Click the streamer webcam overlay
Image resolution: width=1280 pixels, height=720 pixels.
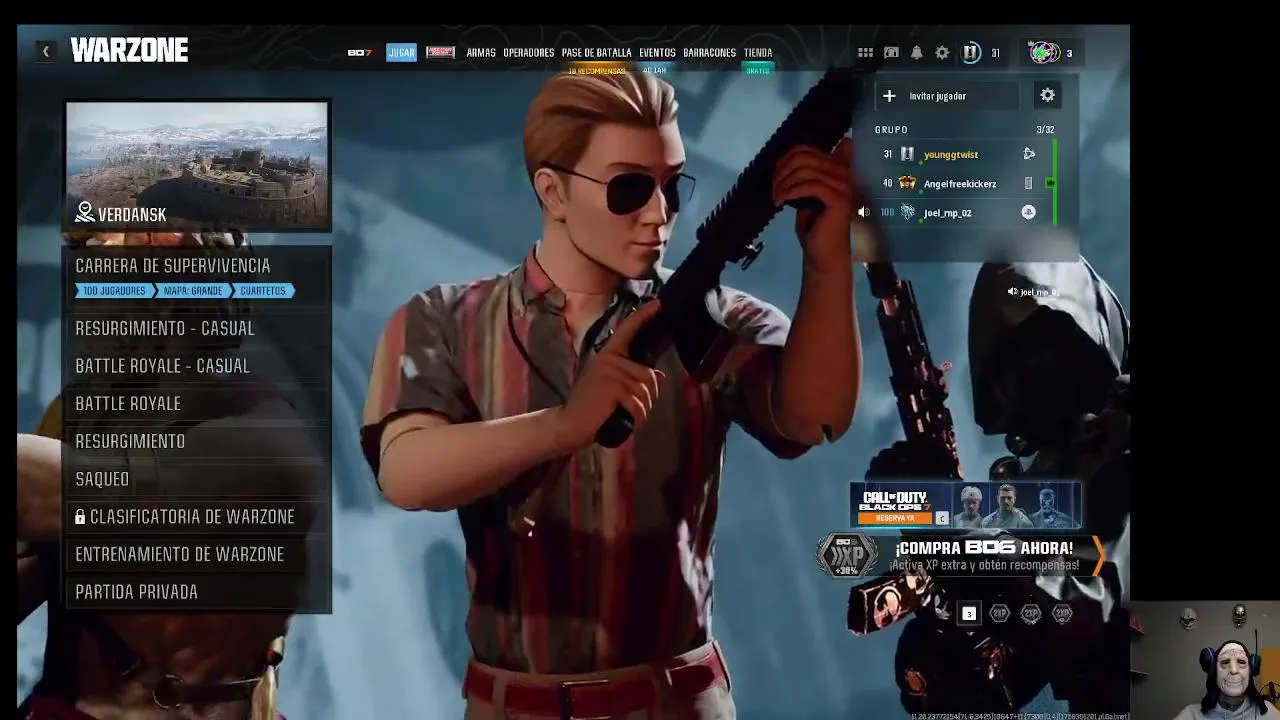1205,661
